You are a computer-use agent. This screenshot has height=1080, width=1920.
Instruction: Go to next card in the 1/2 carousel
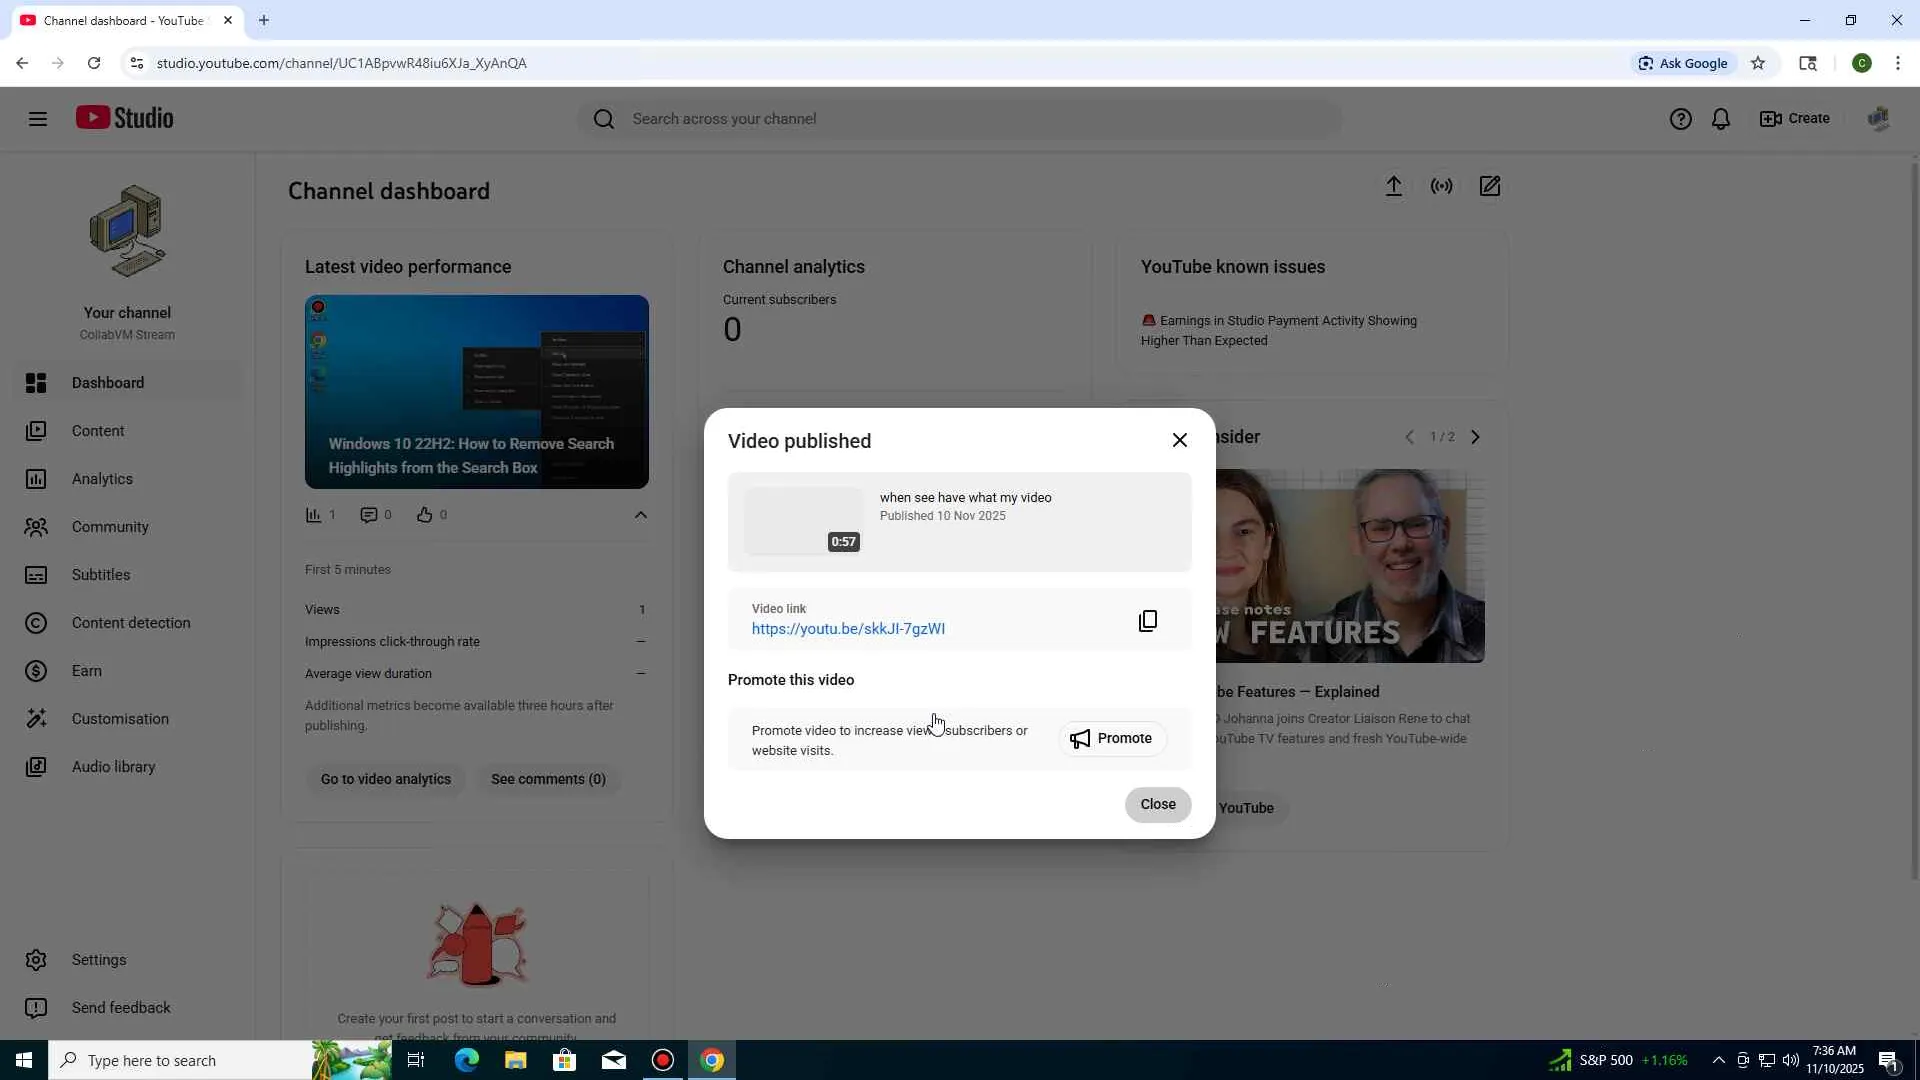(x=1475, y=437)
